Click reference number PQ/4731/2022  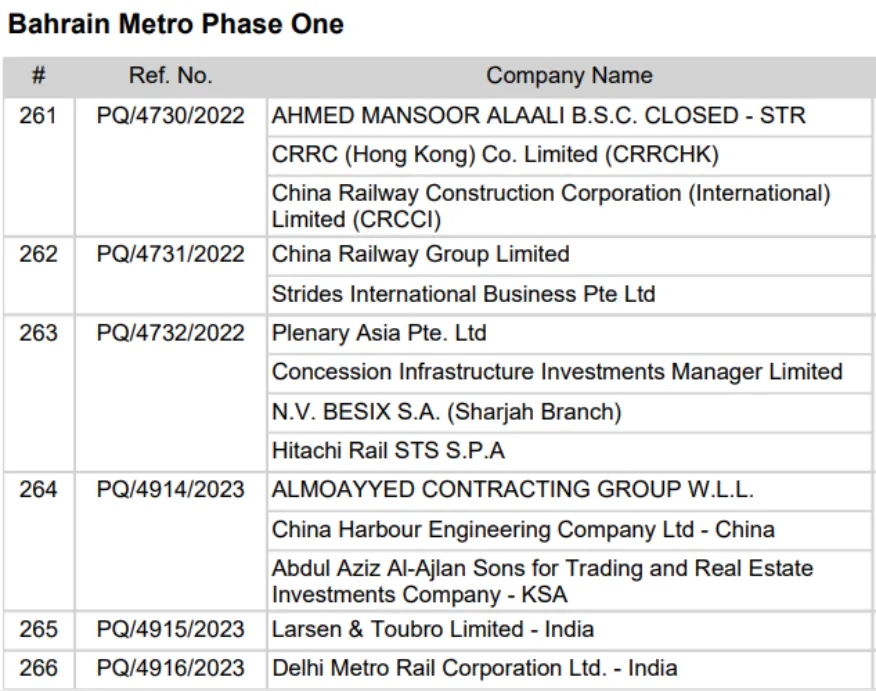click(x=170, y=255)
